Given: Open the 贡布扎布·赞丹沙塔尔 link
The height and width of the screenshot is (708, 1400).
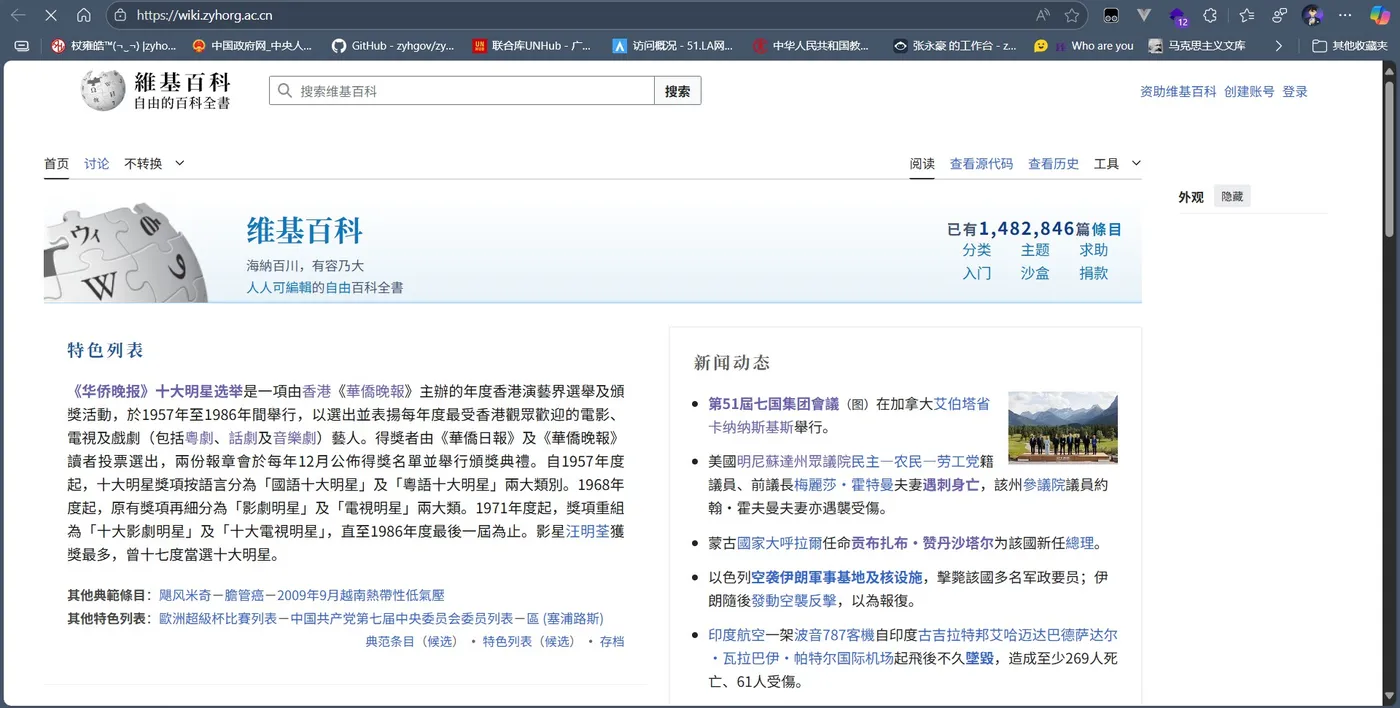Looking at the screenshot, I should coord(922,543).
